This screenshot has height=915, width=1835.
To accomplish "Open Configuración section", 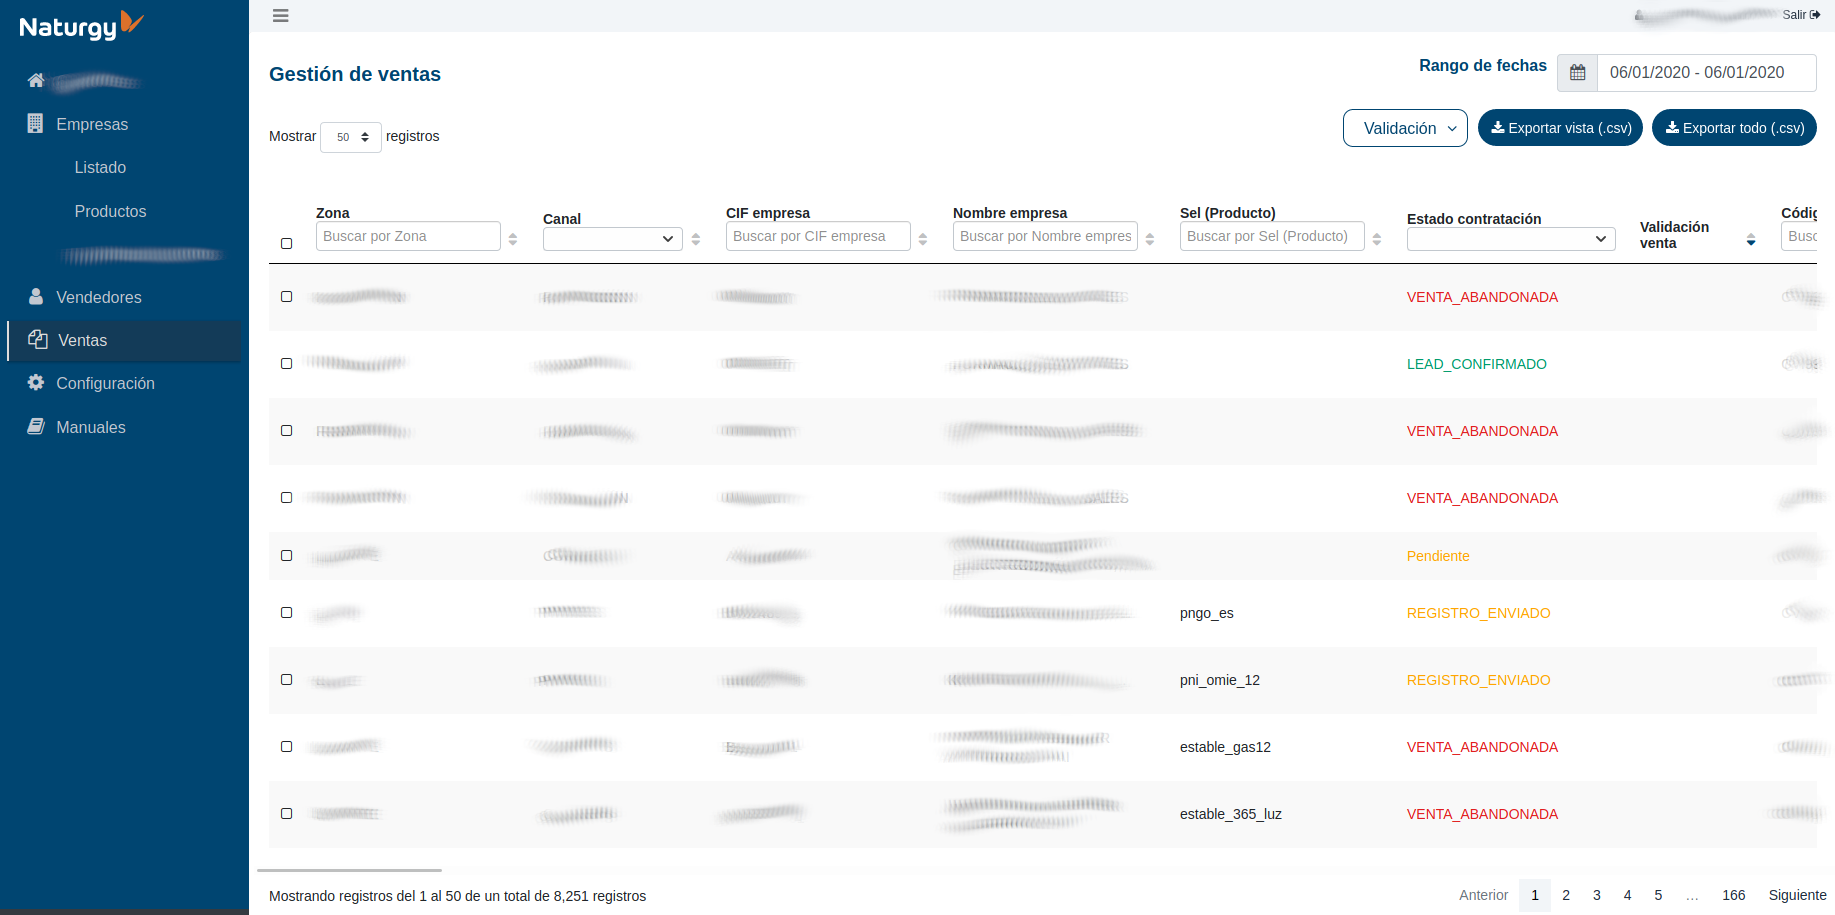I will click(105, 383).
